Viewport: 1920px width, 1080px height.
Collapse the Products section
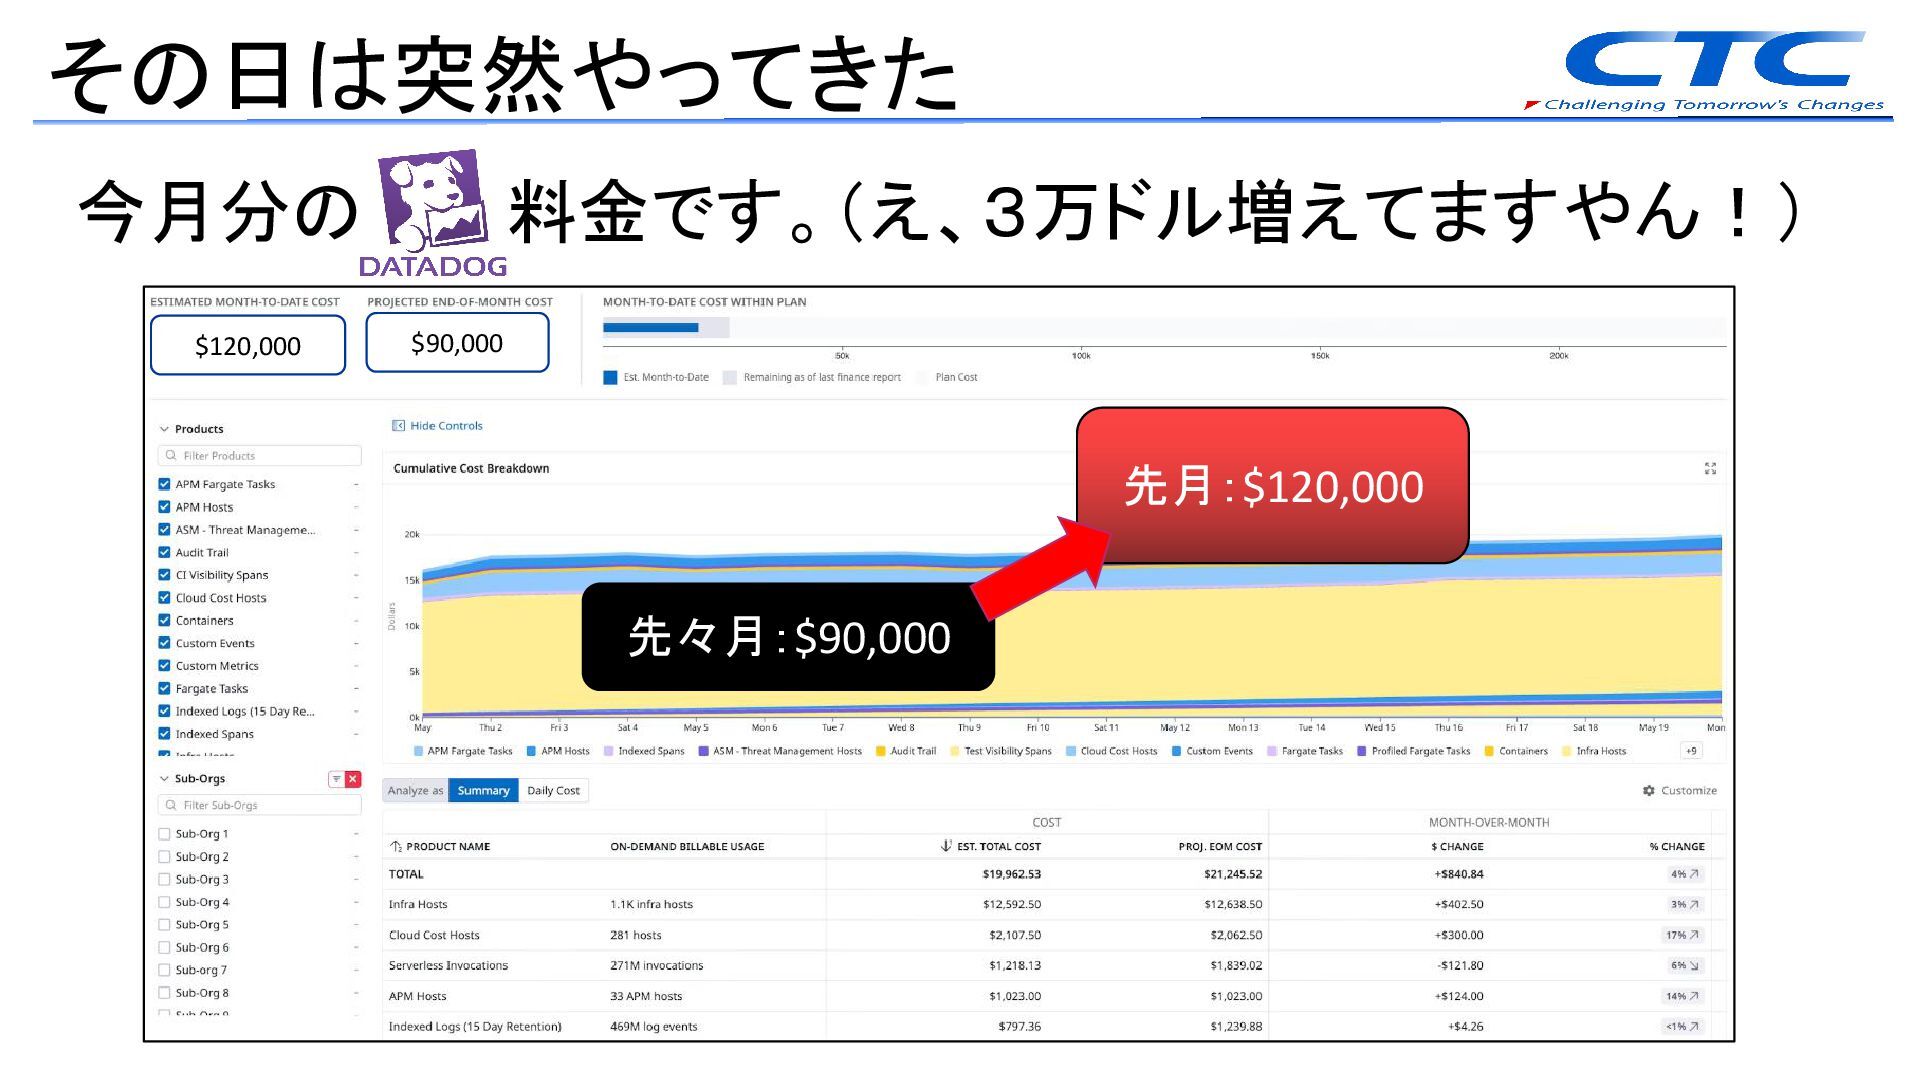(164, 429)
